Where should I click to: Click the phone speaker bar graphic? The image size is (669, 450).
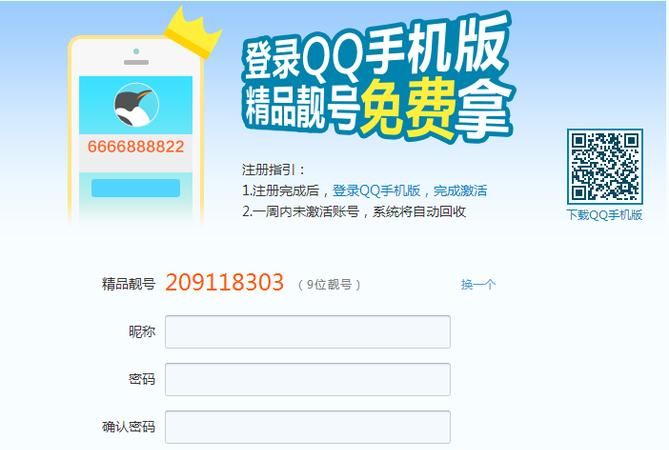(136, 62)
